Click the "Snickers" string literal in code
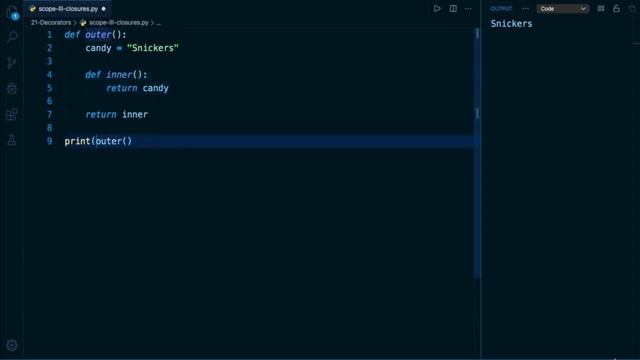The image size is (640, 360). click(x=153, y=48)
